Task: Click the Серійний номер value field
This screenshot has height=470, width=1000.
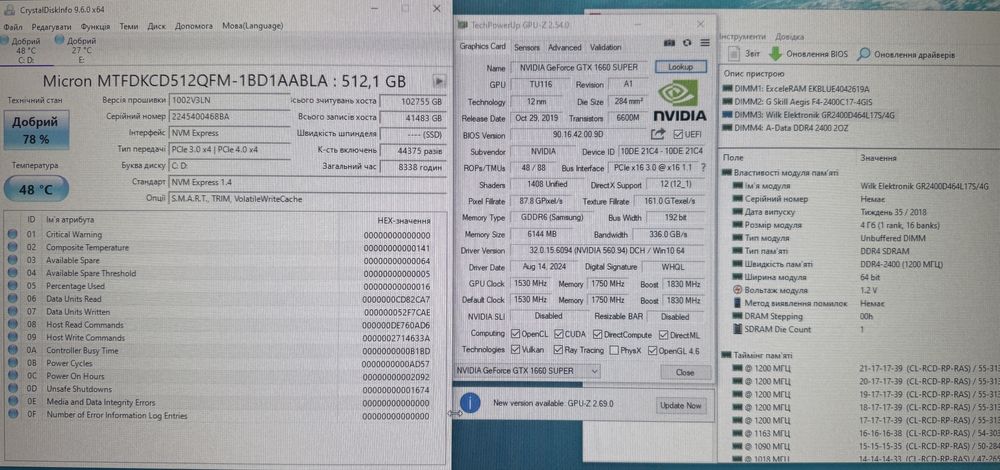Action: click(228, 117)
